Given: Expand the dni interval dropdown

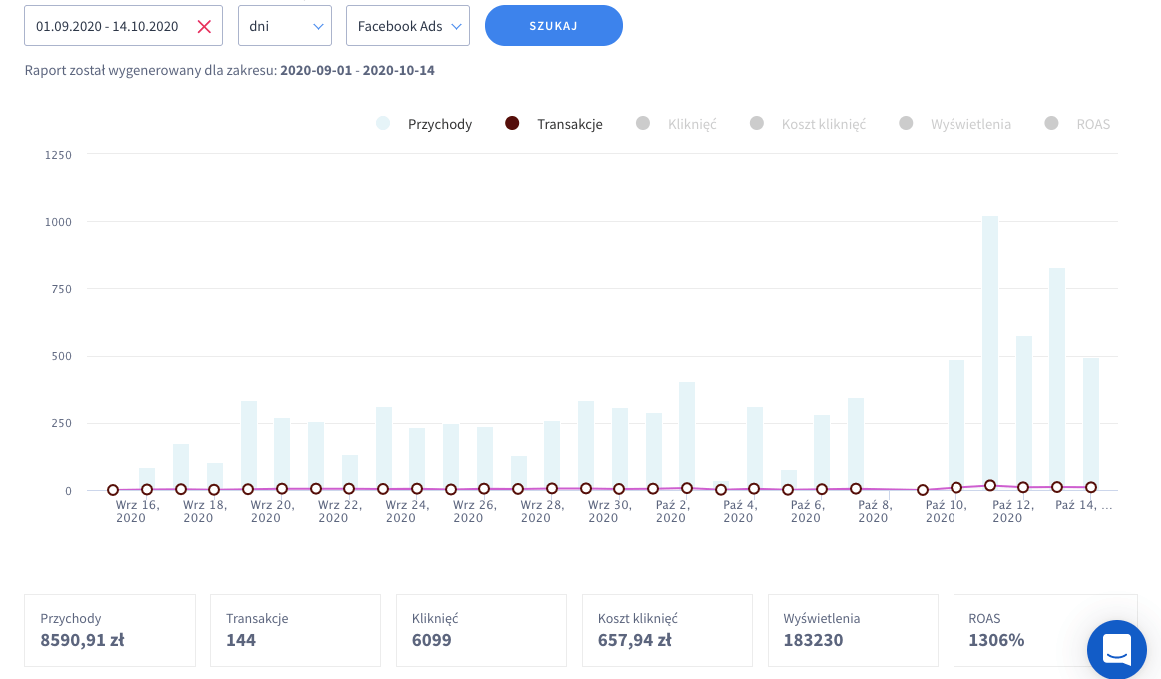Looking at the screenshot, I should click(284, 26).
